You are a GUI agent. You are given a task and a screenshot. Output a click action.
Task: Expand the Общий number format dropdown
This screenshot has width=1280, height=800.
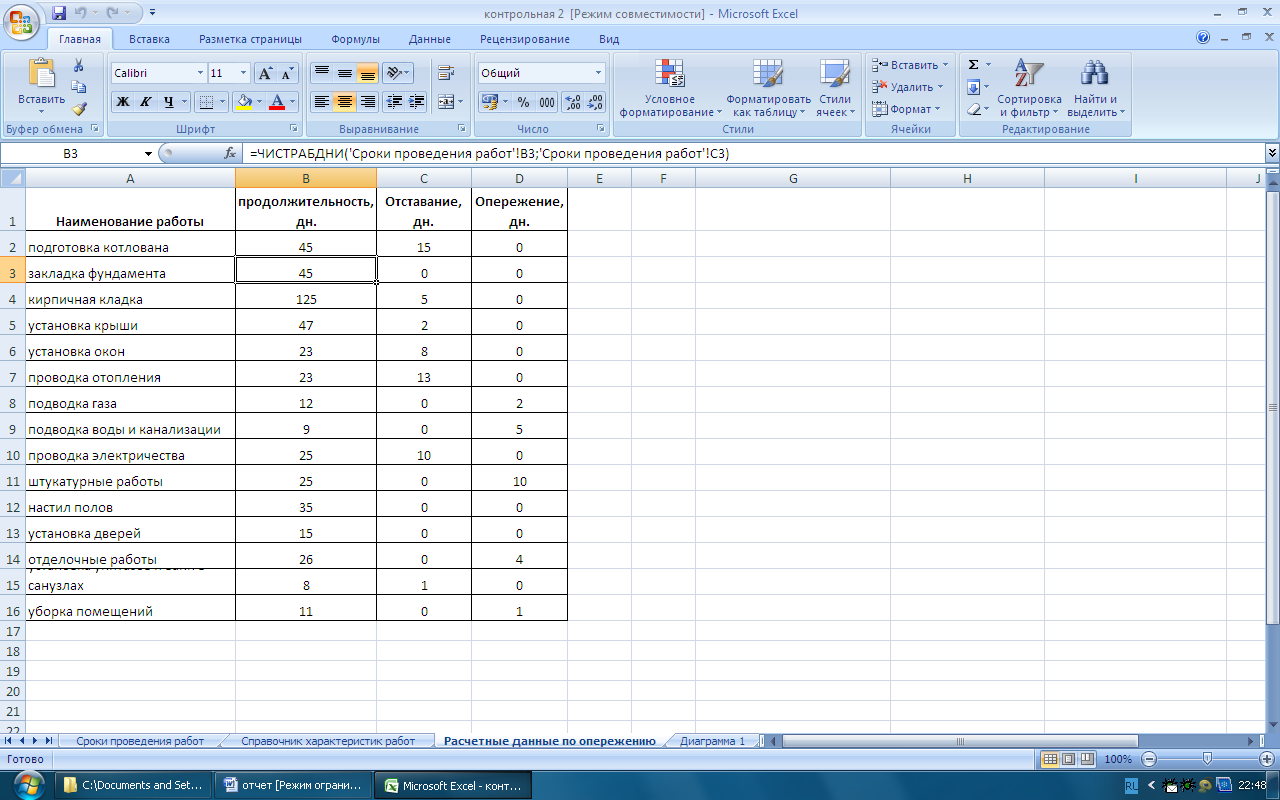[599, 73]
